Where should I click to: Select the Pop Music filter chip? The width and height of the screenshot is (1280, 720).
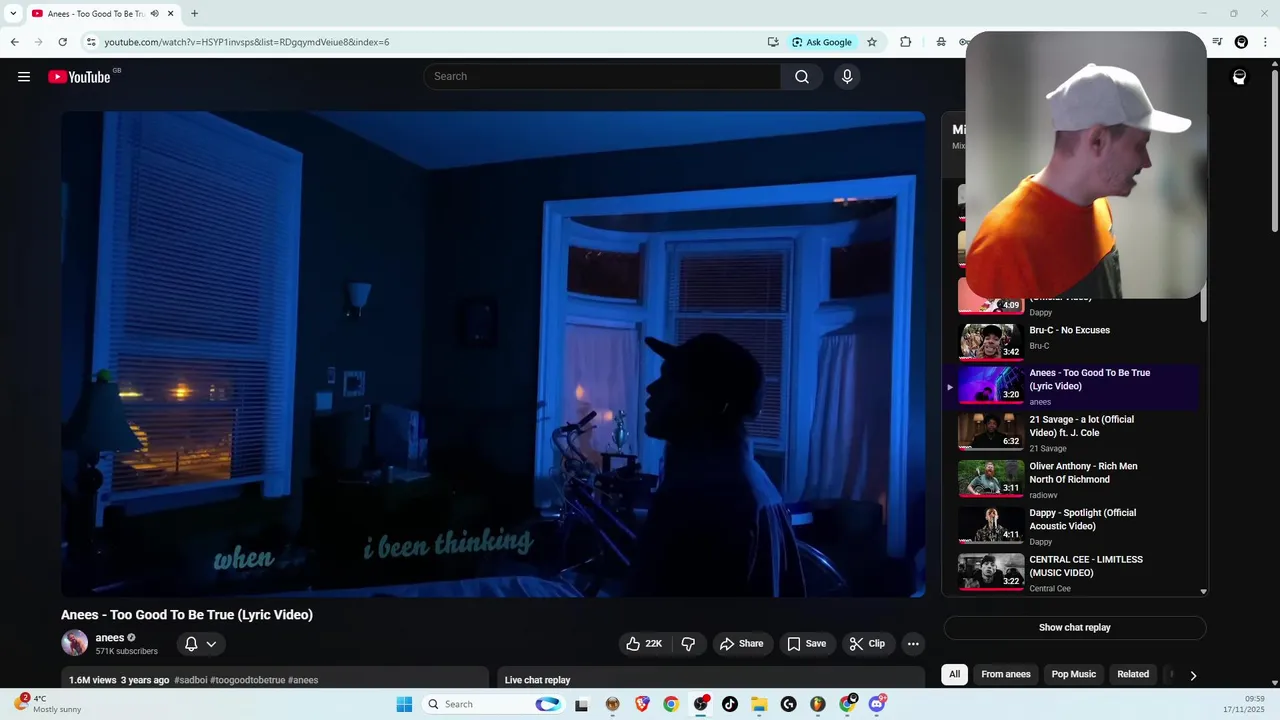tap(1074, 674)
